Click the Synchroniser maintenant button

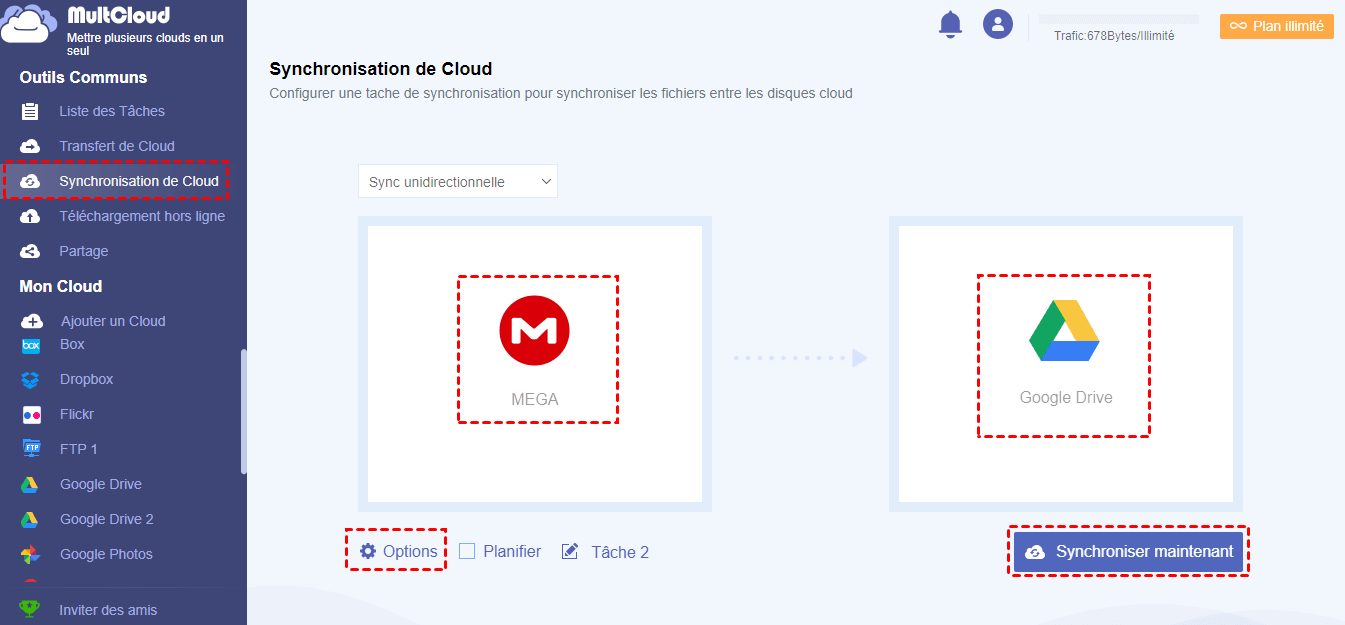click(1128, 552)
